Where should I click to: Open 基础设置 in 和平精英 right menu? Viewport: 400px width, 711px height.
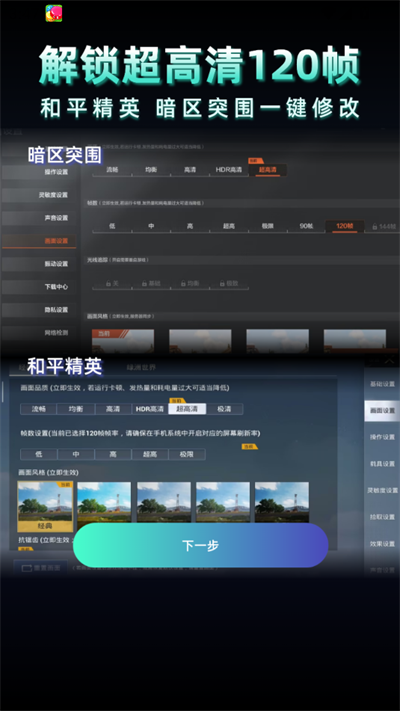pyautogui.click(x=382, y=384)
